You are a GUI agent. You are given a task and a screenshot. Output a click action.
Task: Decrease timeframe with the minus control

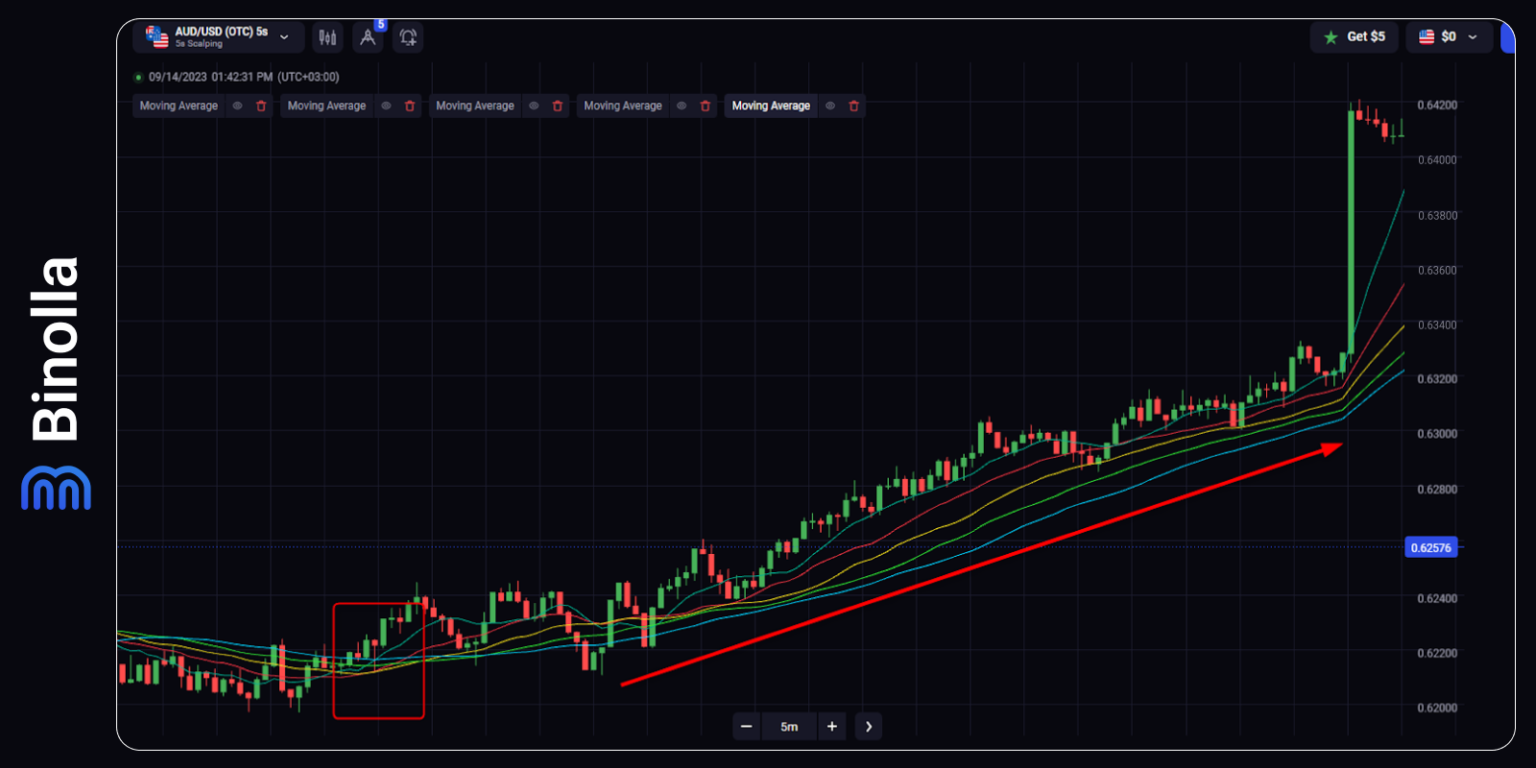click(x=747, y=726)
